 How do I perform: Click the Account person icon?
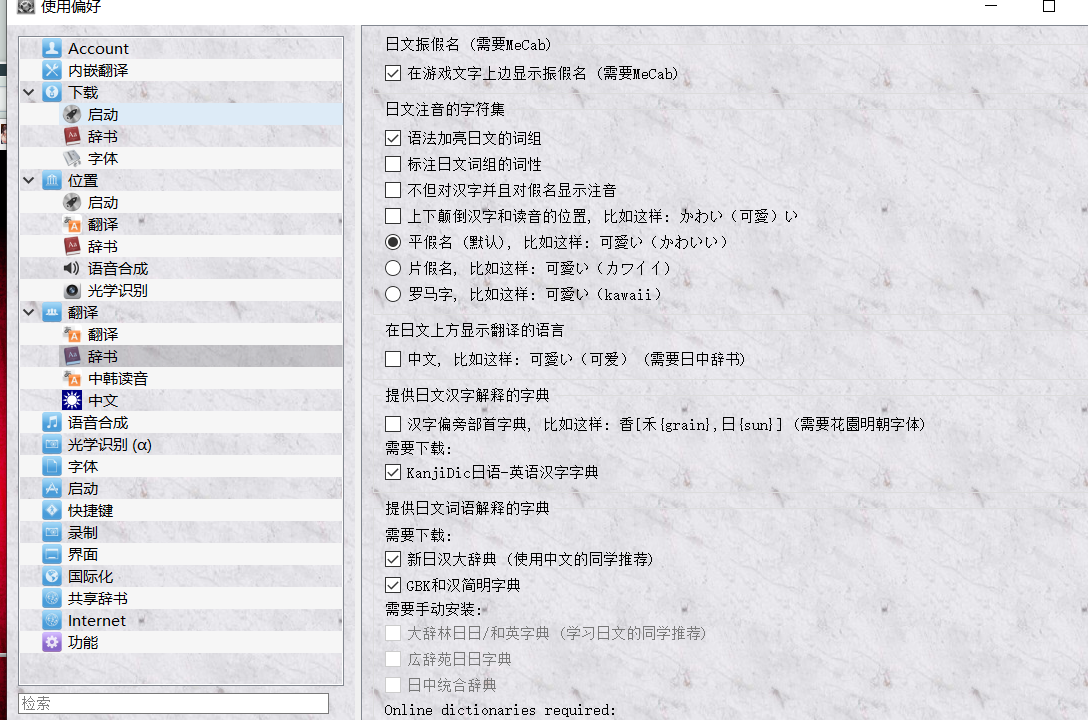52,49
